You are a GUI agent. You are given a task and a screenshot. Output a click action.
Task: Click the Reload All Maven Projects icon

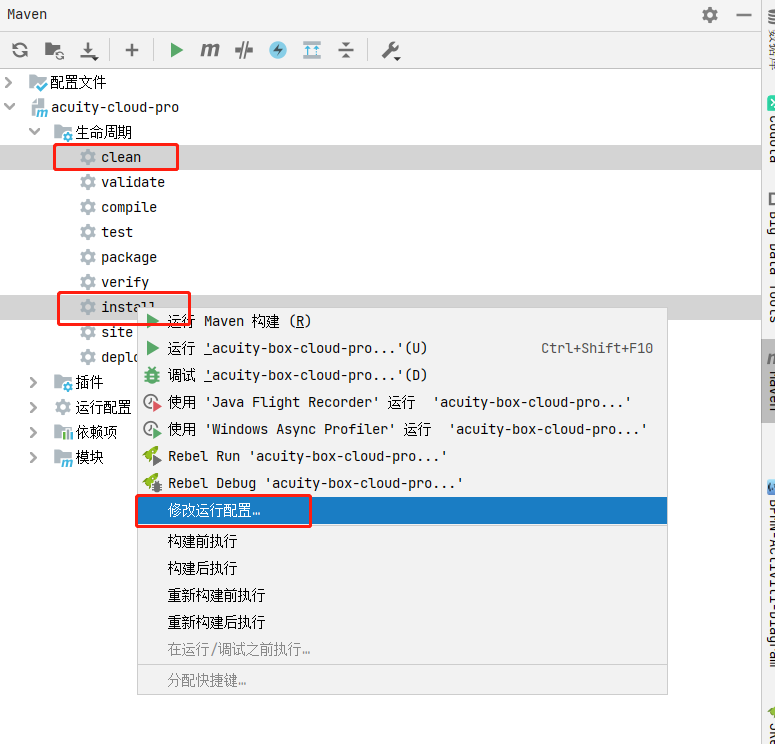(20, 50)
